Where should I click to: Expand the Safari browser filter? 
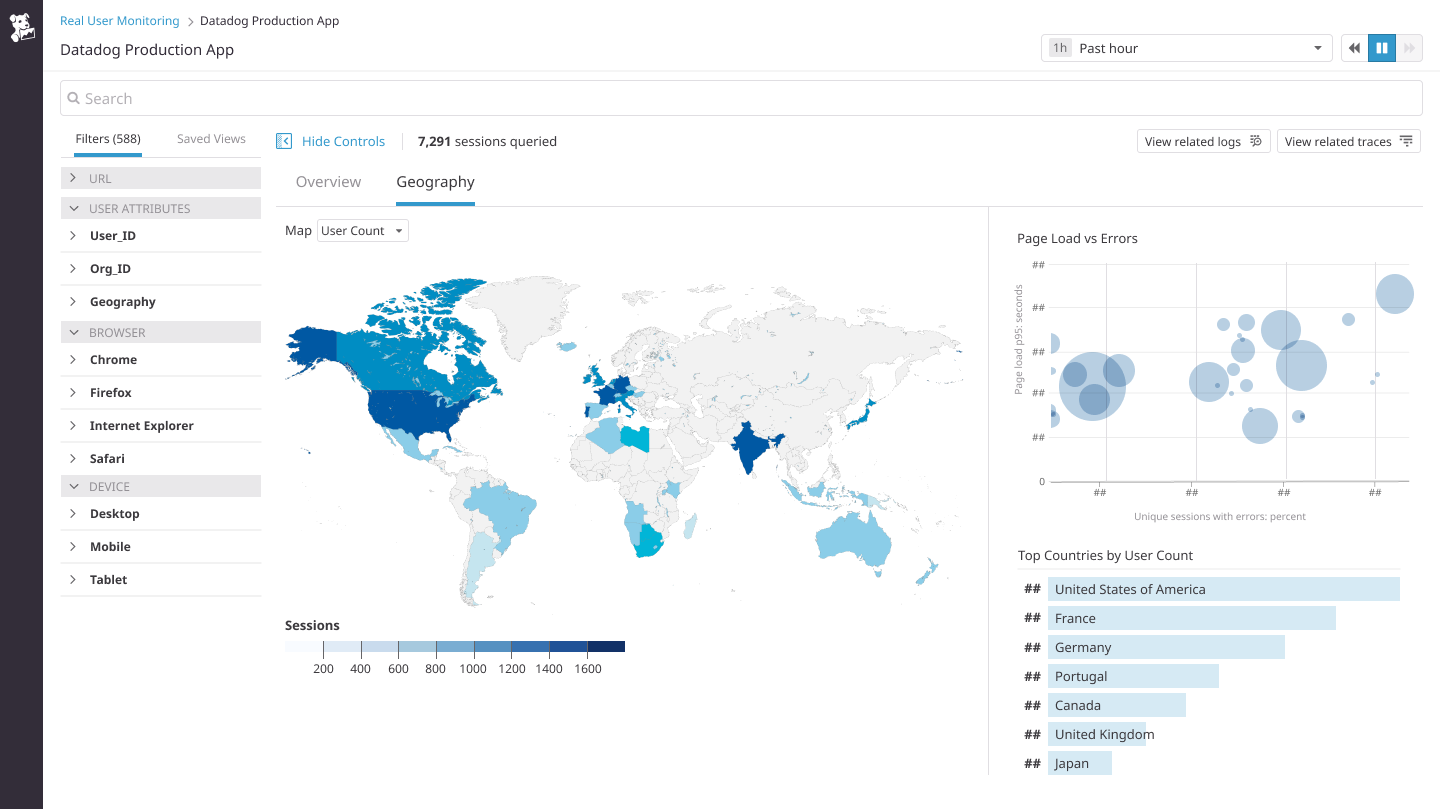coord(72,458)
